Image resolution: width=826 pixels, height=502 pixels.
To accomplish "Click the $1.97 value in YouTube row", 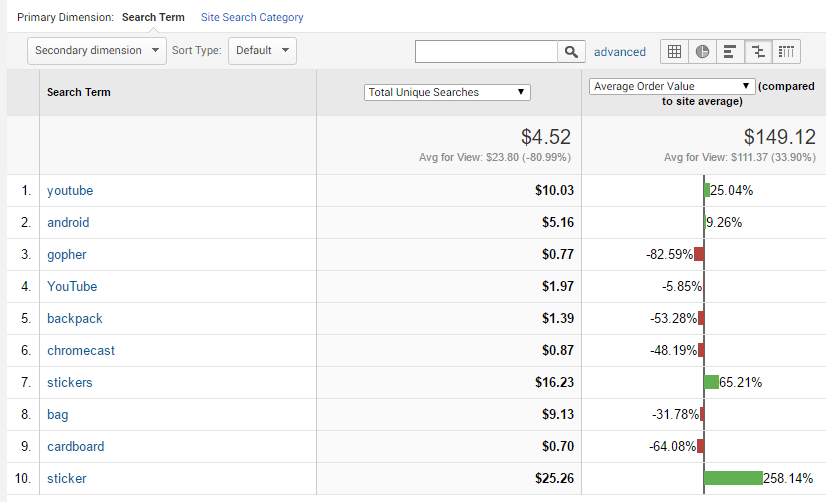I will [x=558, y=287].
